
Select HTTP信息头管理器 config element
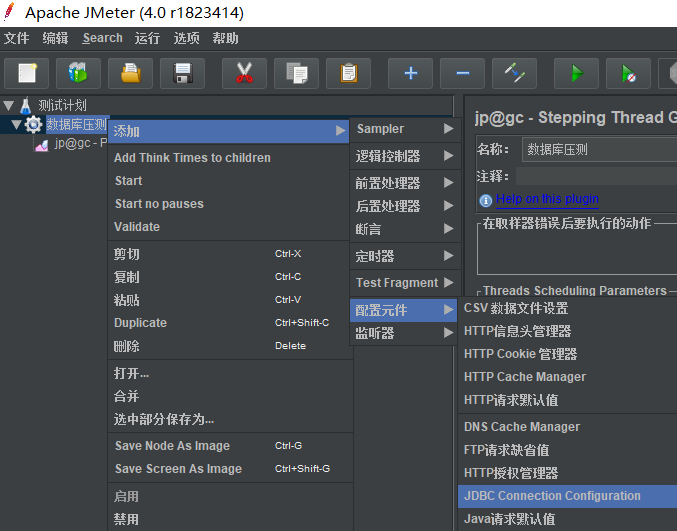568,331
